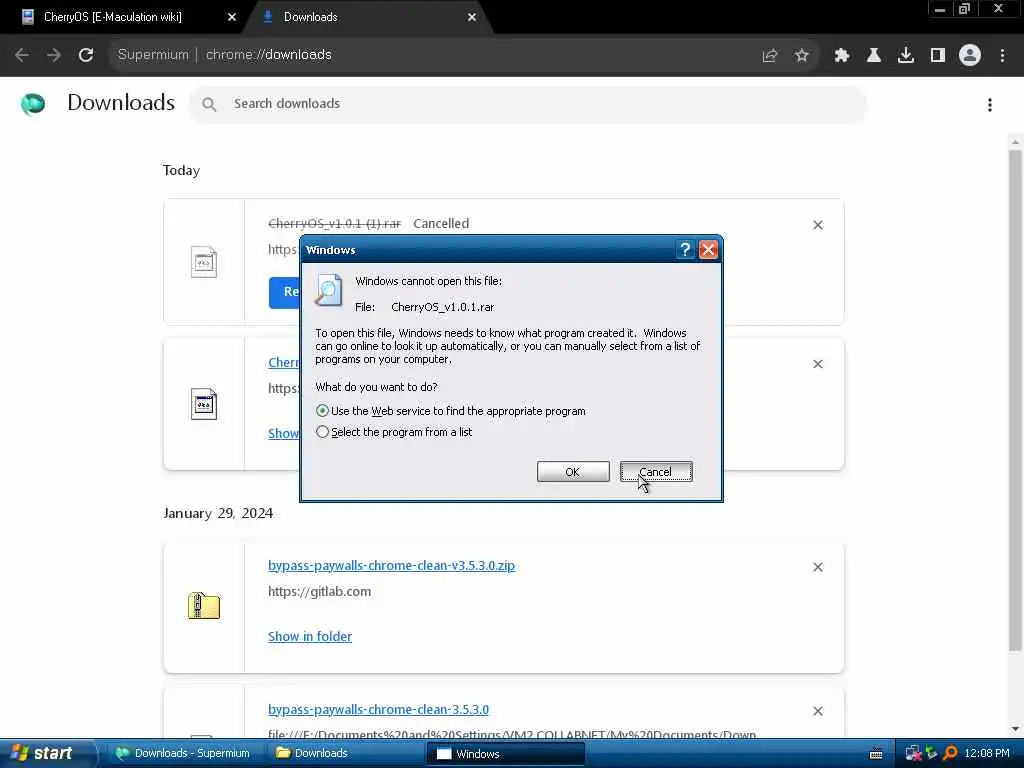Screen dimensions: 1024x768
Task: Bookmark this page with the star icon
Action: point(802,56)
